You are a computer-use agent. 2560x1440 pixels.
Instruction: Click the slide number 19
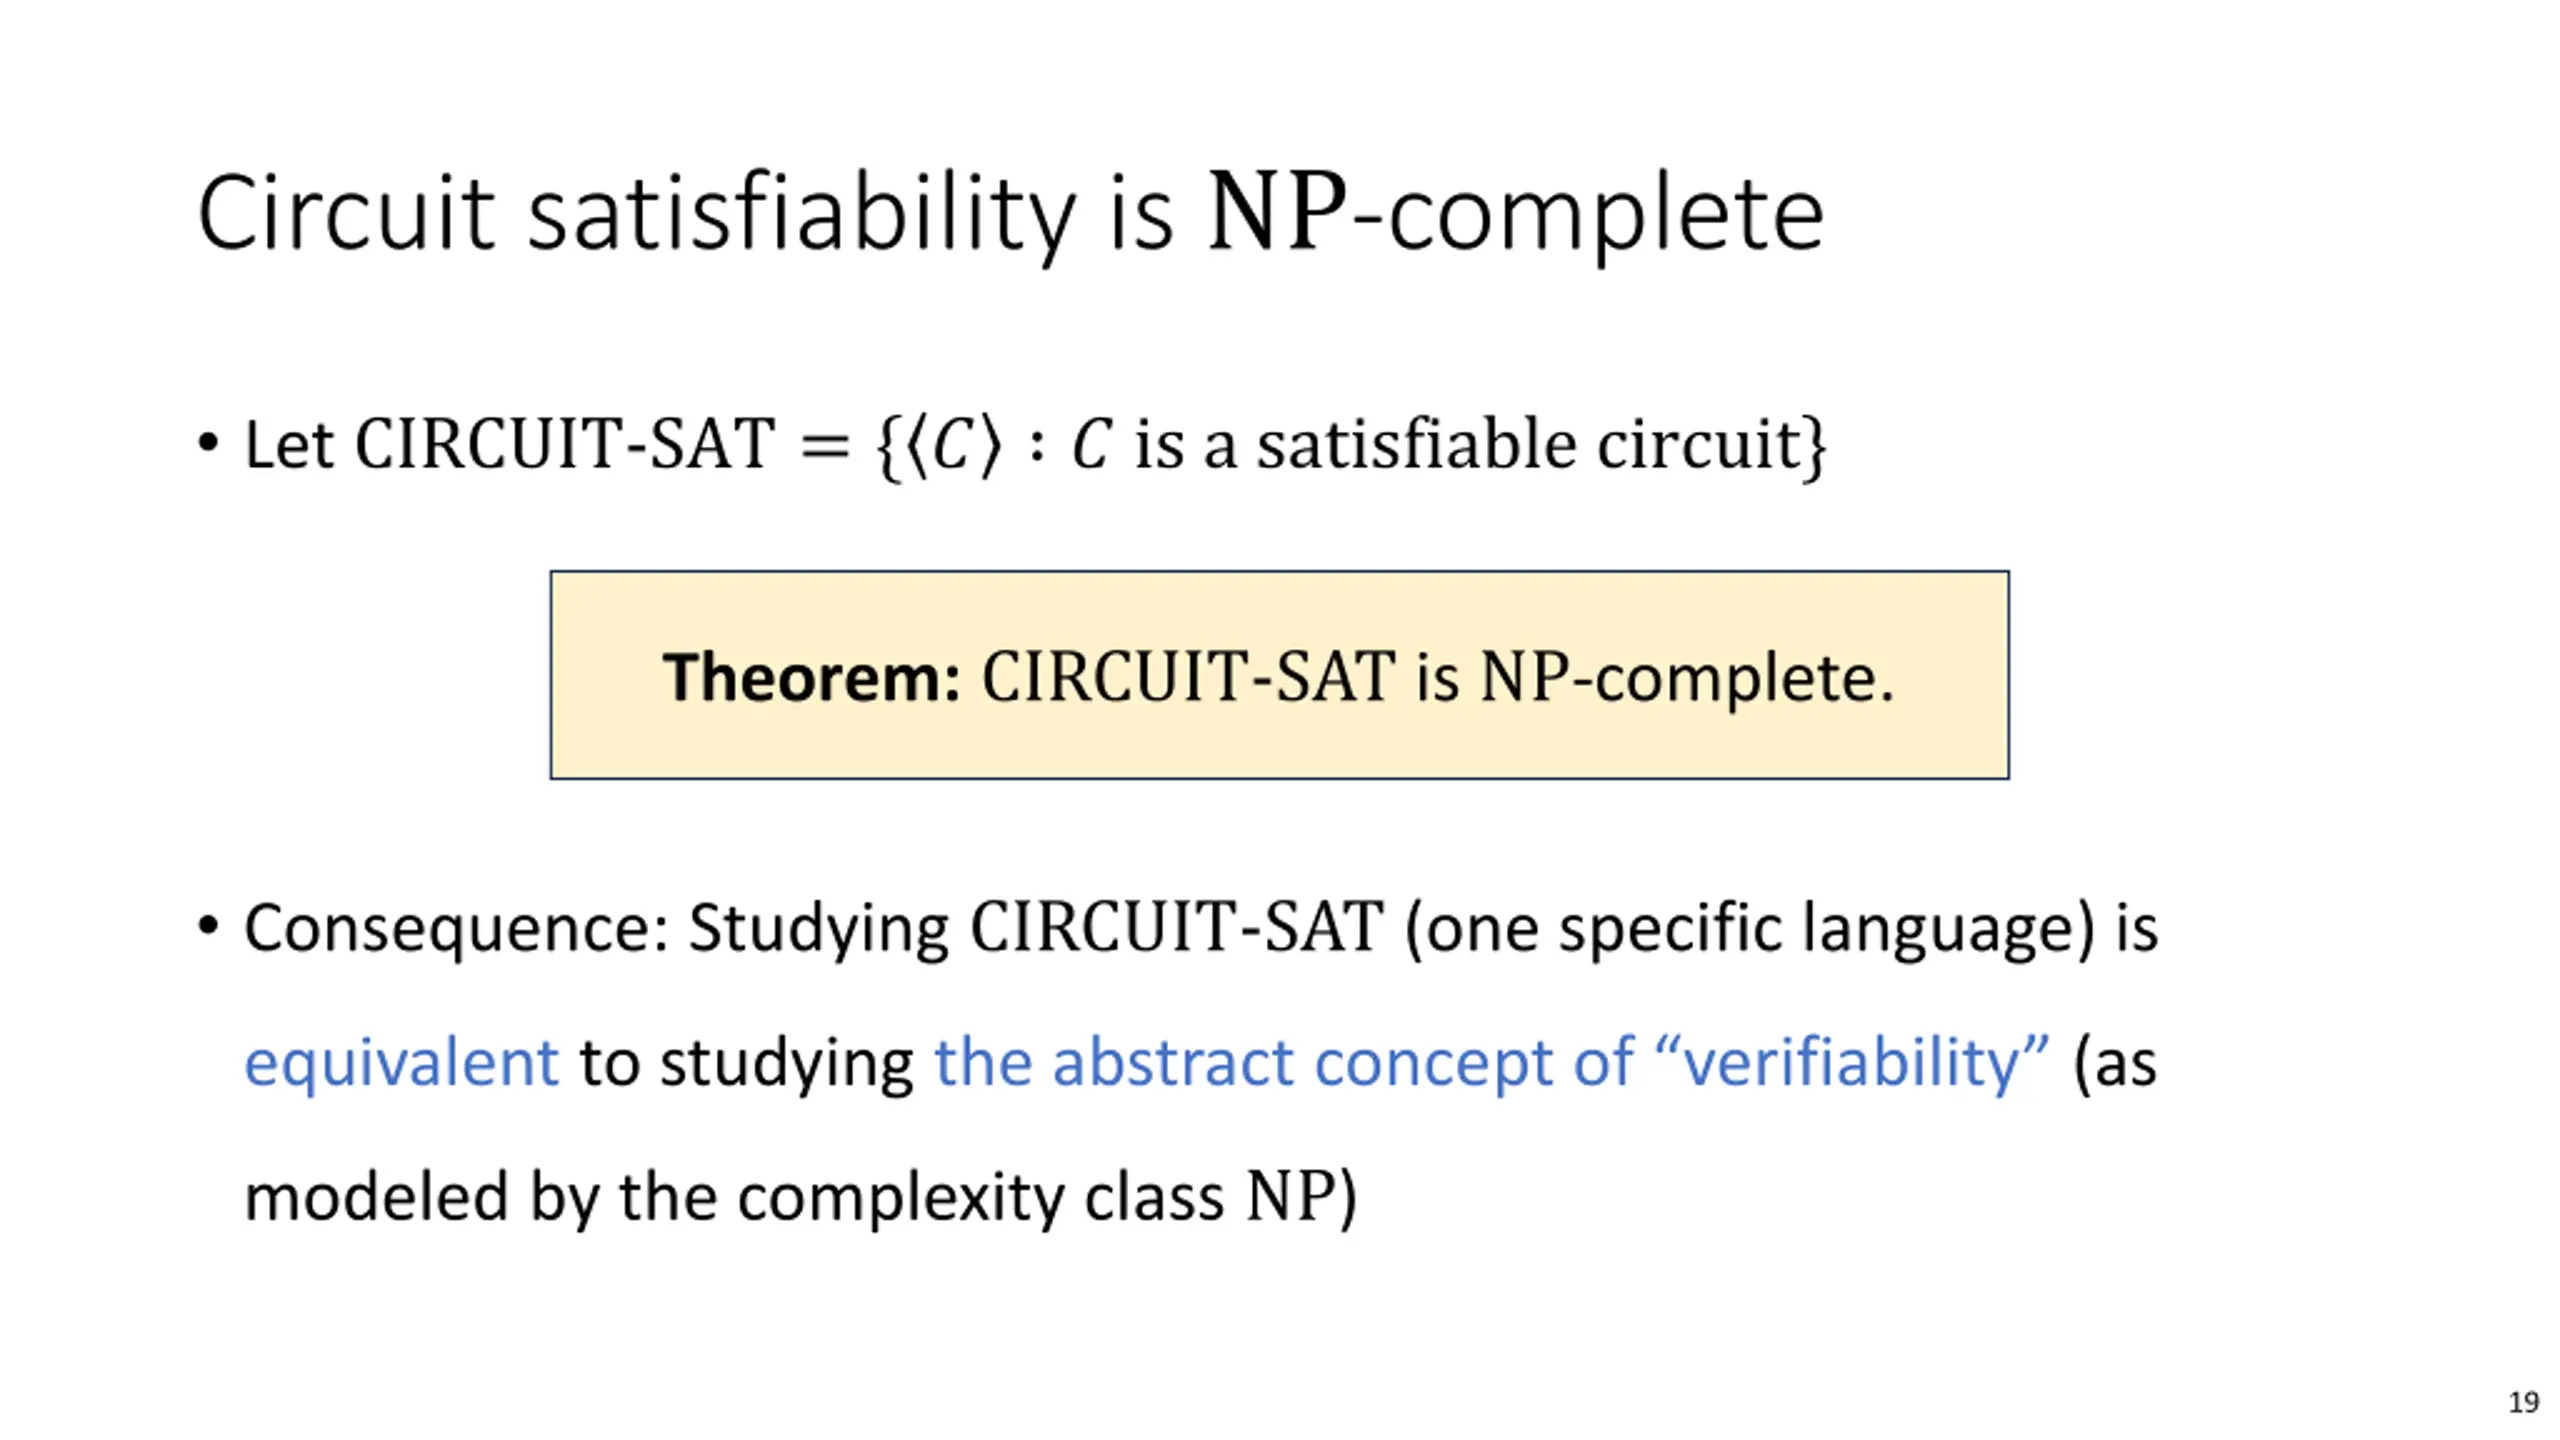pos(2523,1402)
